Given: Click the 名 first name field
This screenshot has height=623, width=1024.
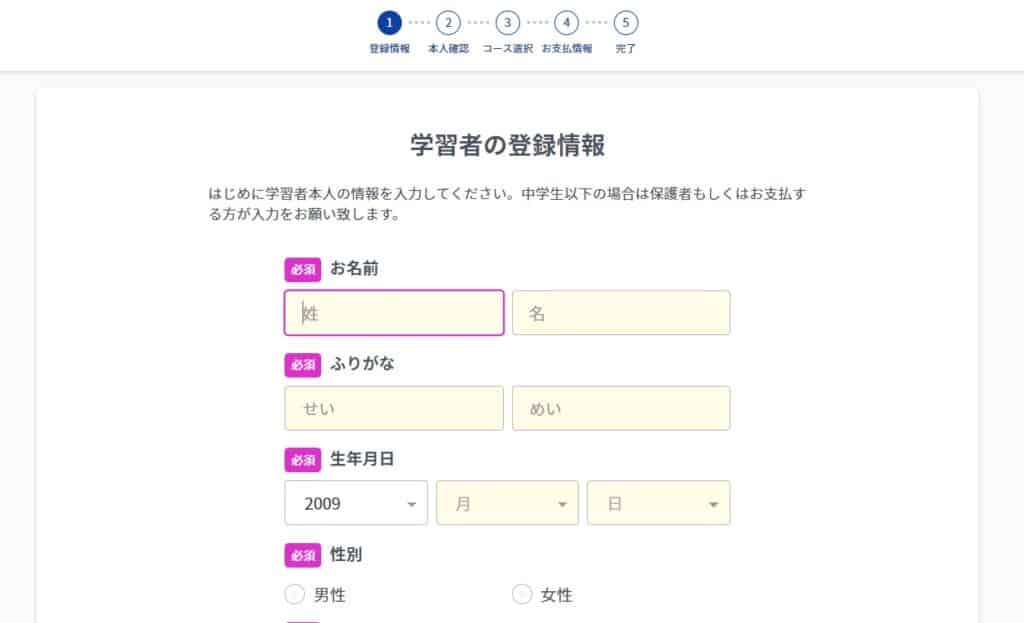Looking at the screenshot, I should click(621, 313).
